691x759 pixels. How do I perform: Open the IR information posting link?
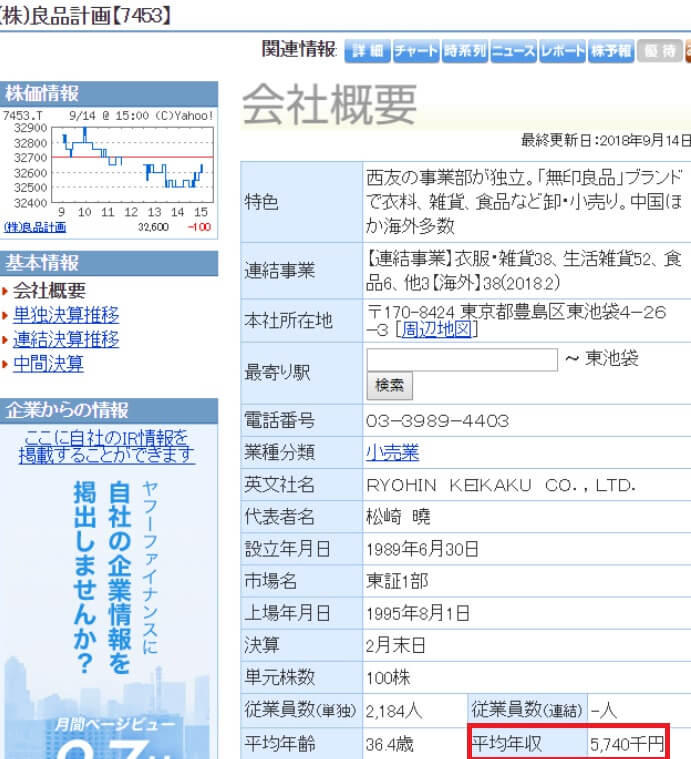tap(106, 447)
